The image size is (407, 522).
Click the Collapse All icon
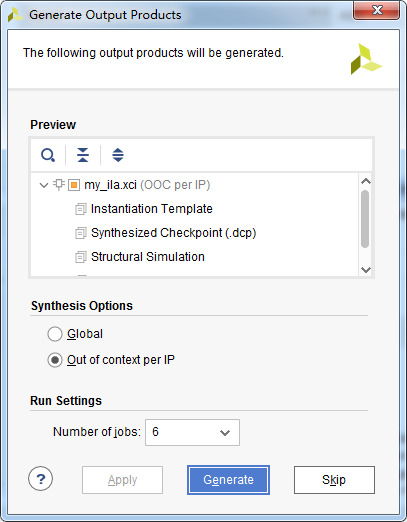[x=83, y=155]
